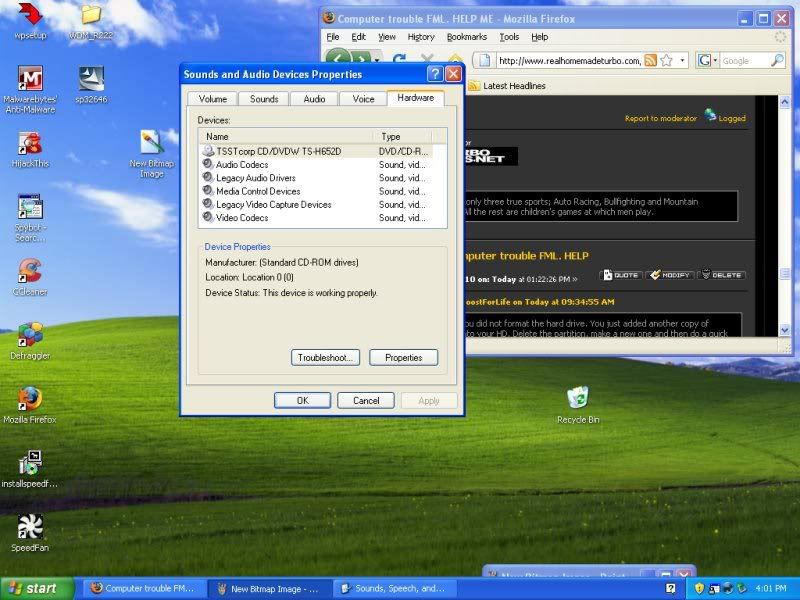Screen dimensions: 800x600
Task: Click the help question mark in Properties dialog
Action: coord(435,74)
